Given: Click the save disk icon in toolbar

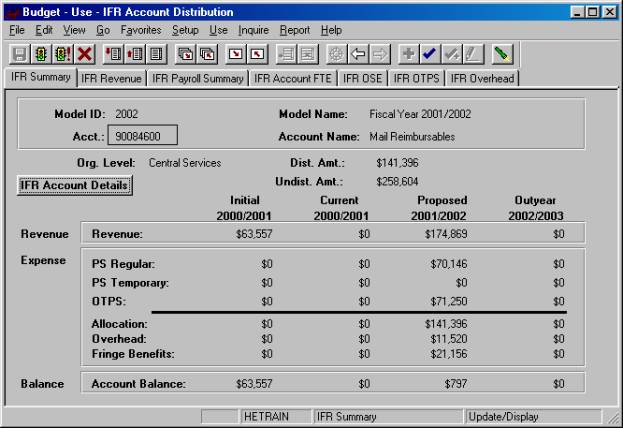Looking at the screenshot, I should click(x=19, y=53).
